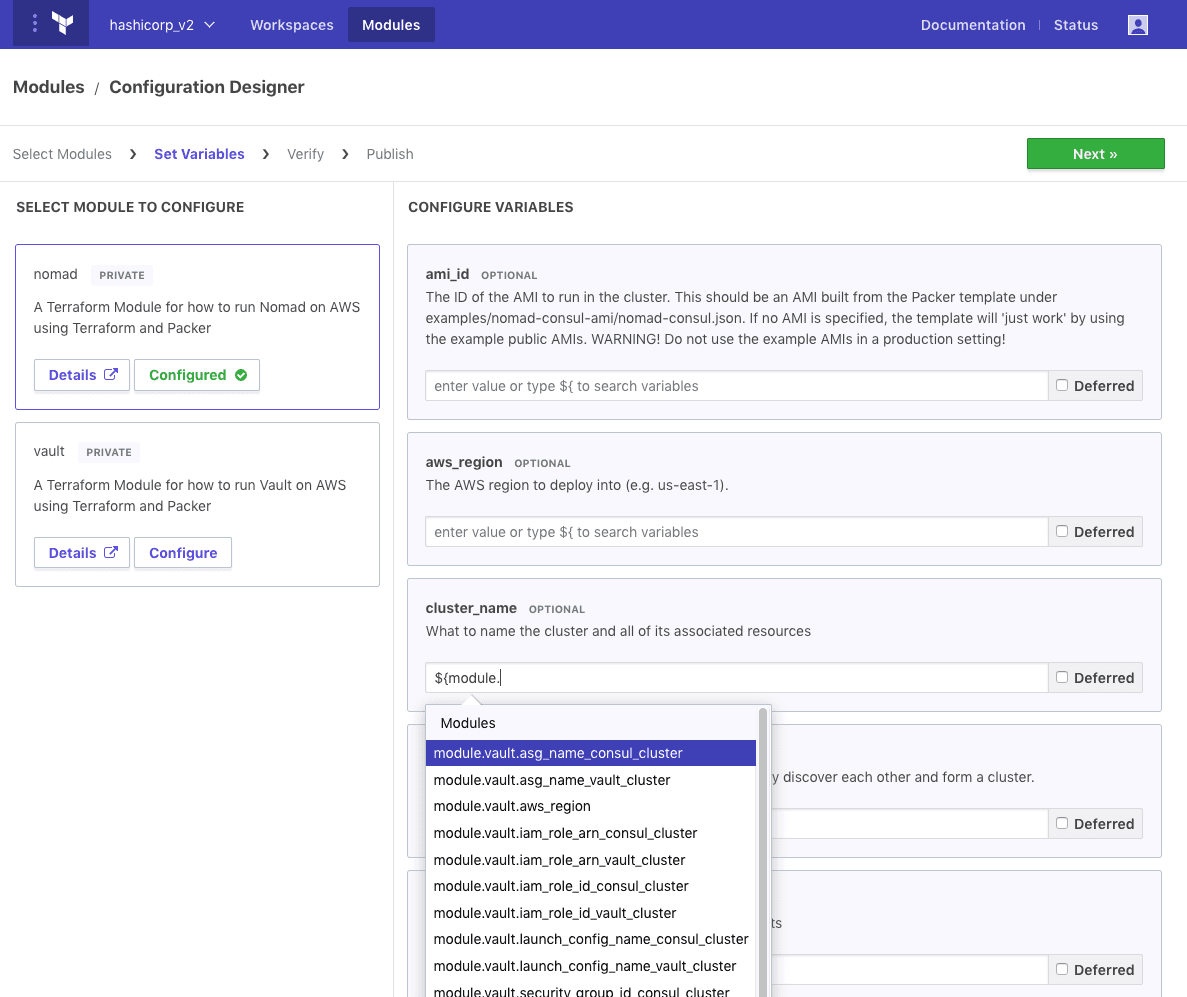Enable Deferred checkbox for ami_id
The height and width of the screenshot is (997, 1187).
[1062, 385]
